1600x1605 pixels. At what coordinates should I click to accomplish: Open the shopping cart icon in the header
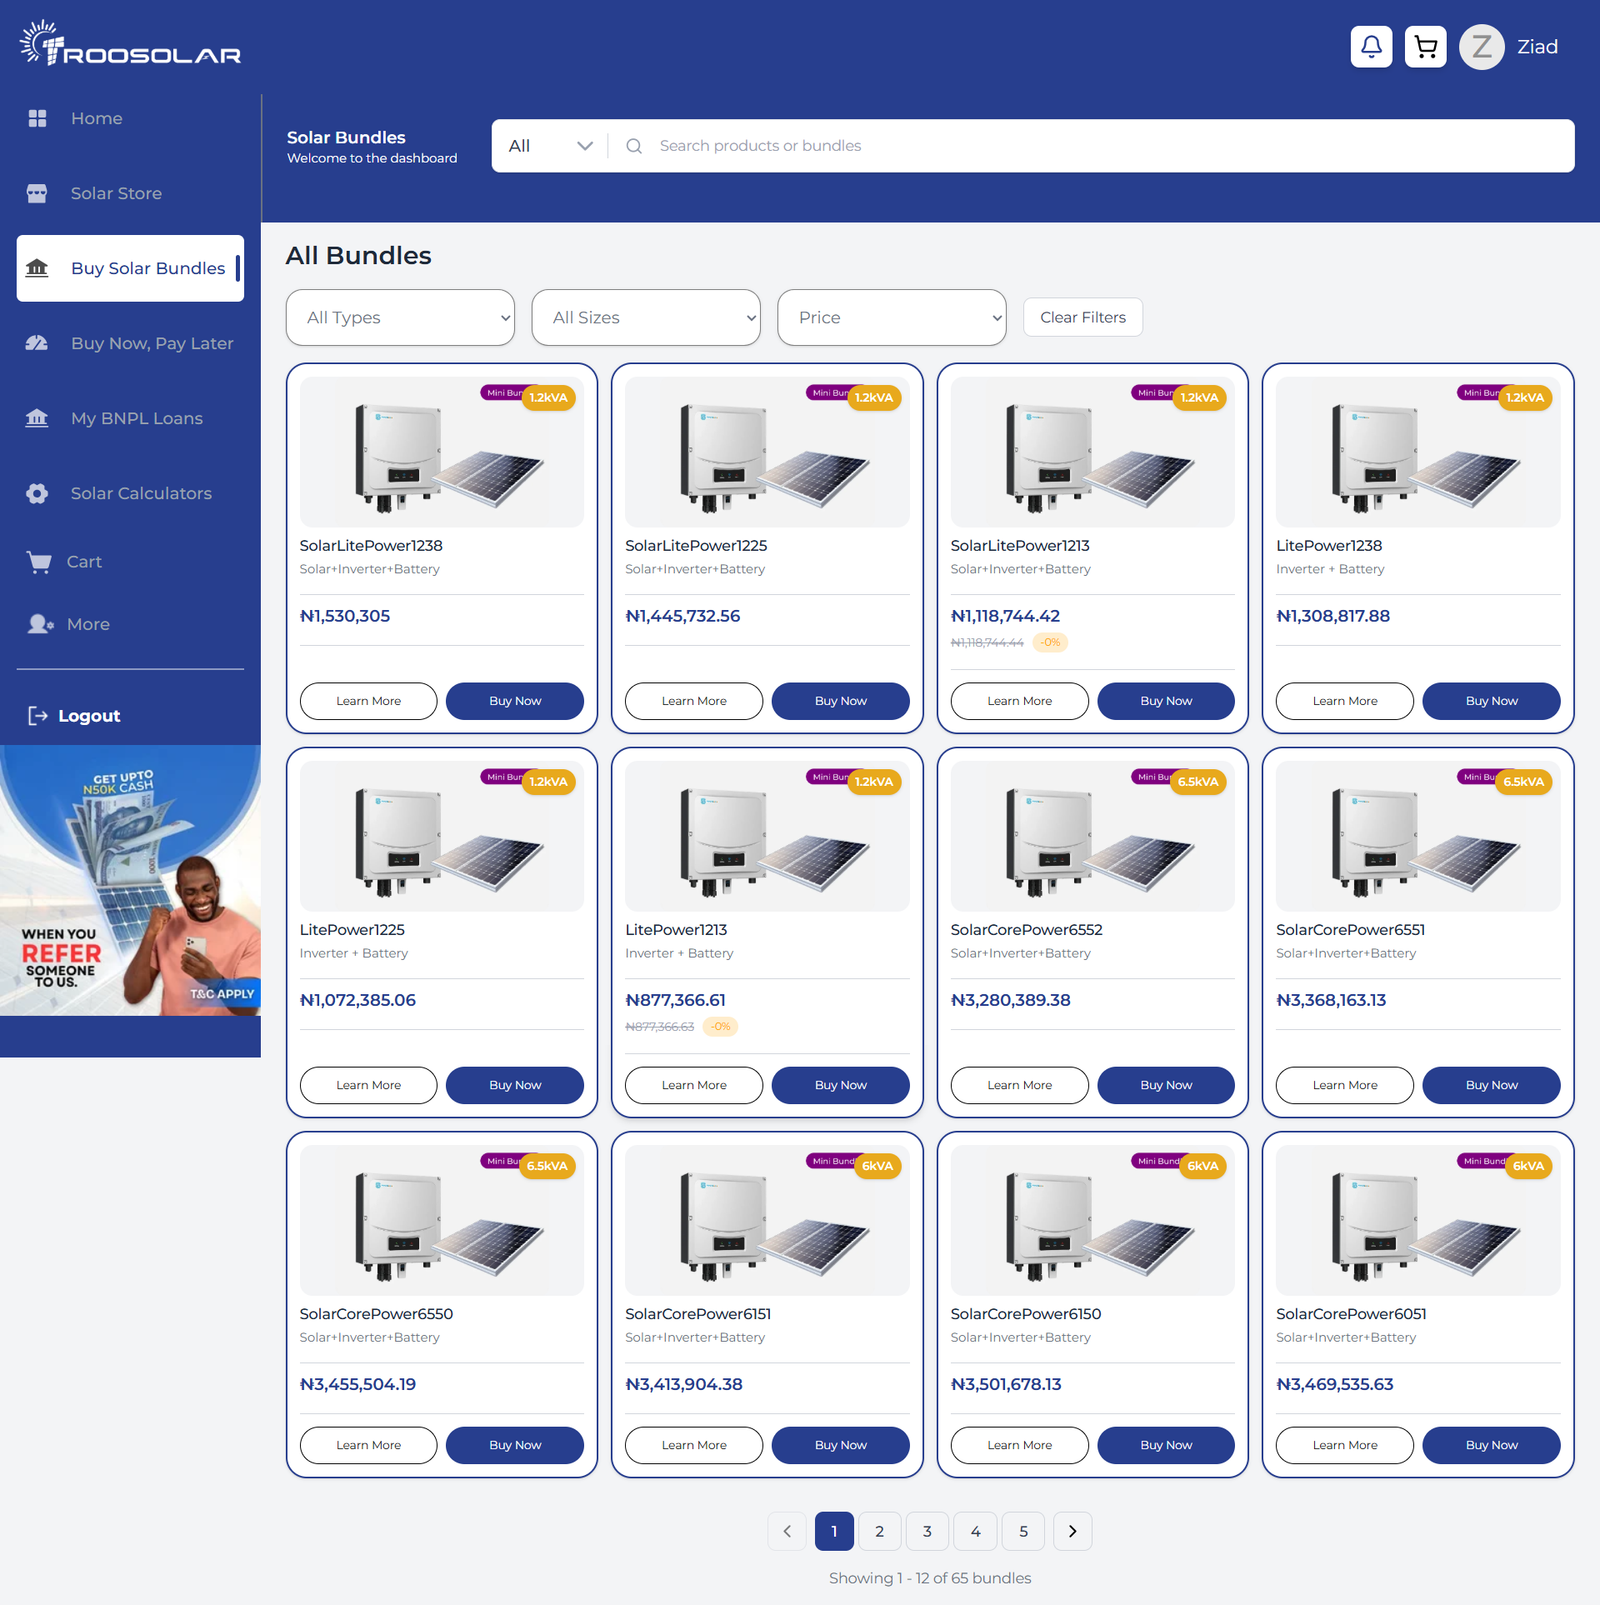pyautogui.click(x=1426, y=46)
